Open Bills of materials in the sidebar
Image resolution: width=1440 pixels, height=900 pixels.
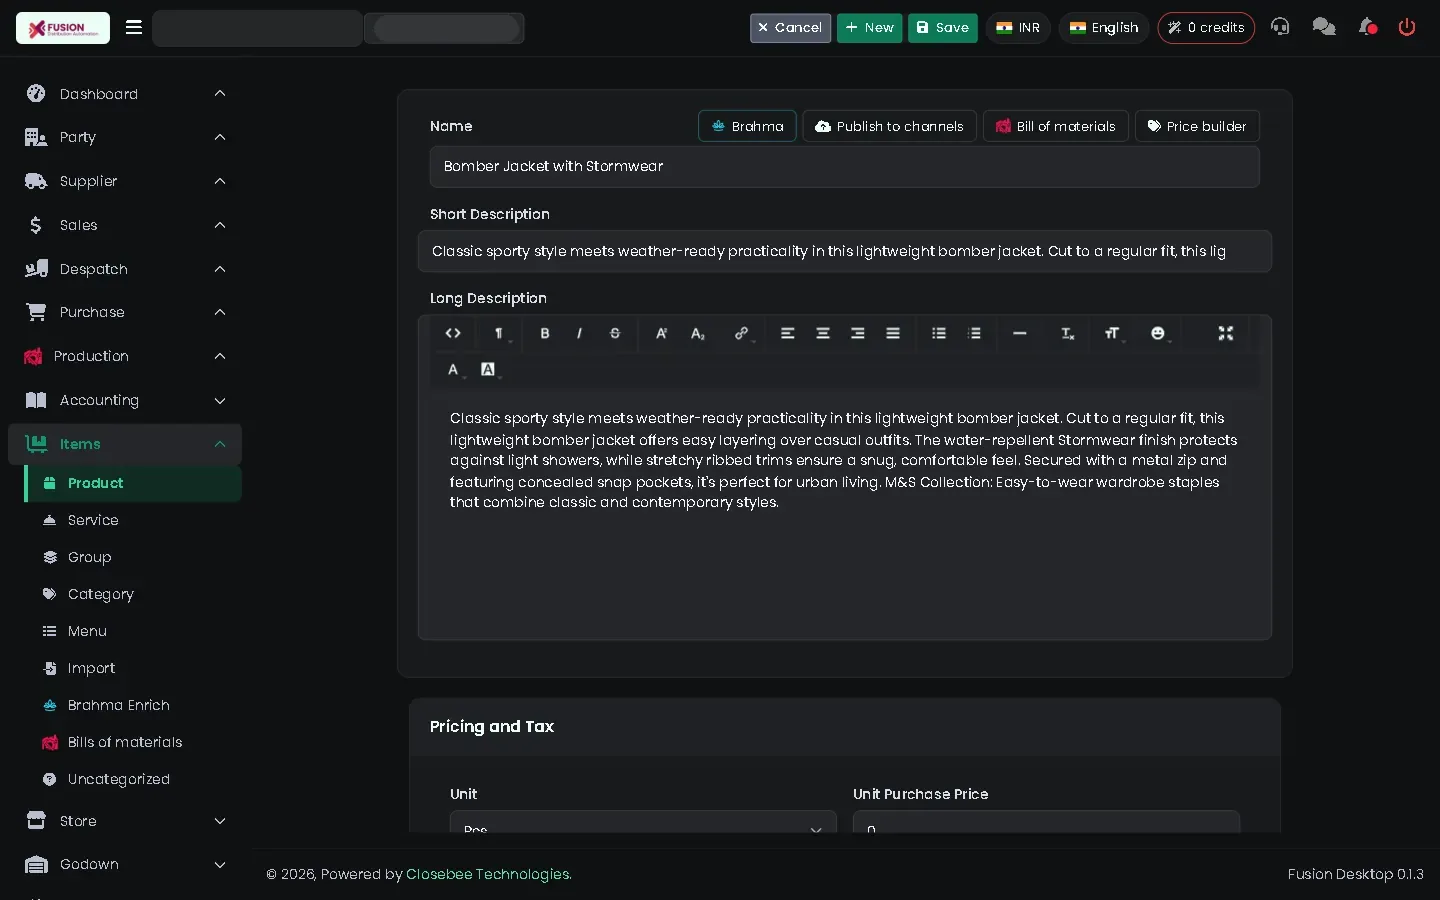[x=133, y=742]
